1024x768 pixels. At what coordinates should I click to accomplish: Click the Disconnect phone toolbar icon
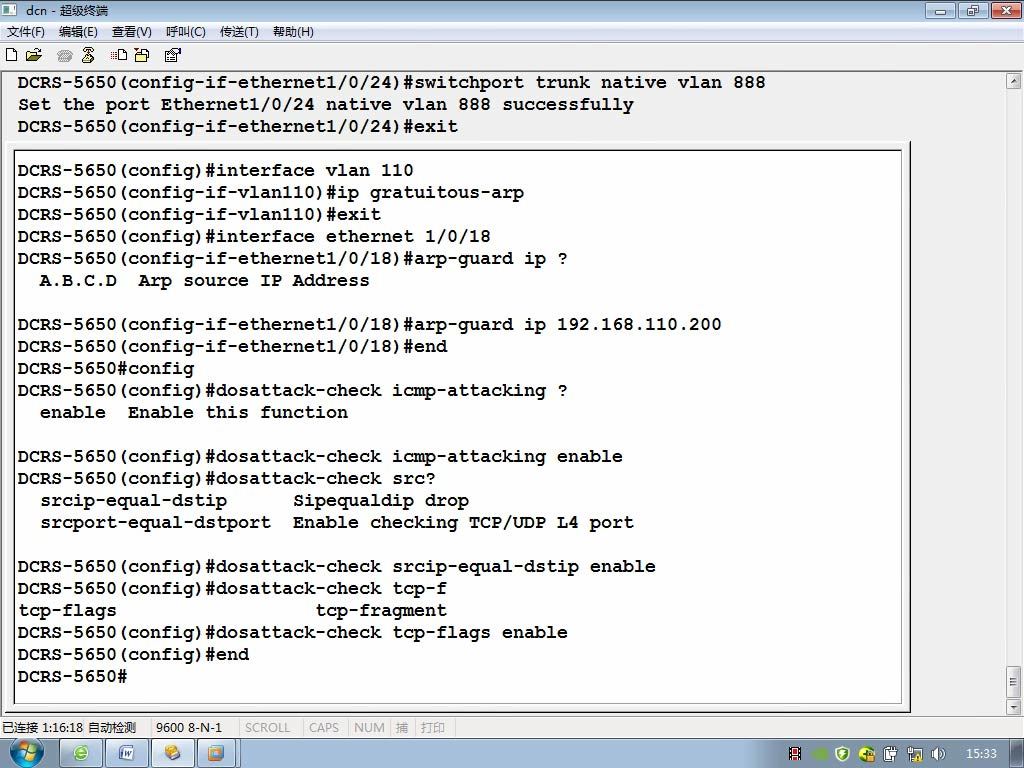[x=88, y=56]
